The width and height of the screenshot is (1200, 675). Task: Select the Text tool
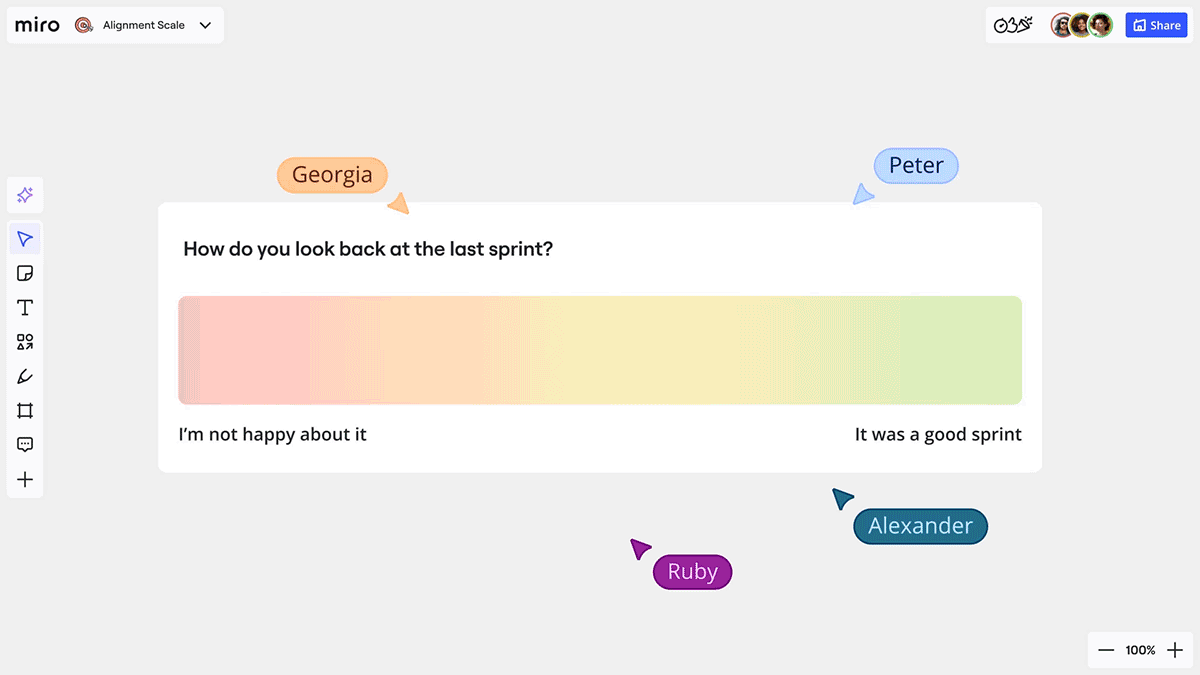coord(25,308)
